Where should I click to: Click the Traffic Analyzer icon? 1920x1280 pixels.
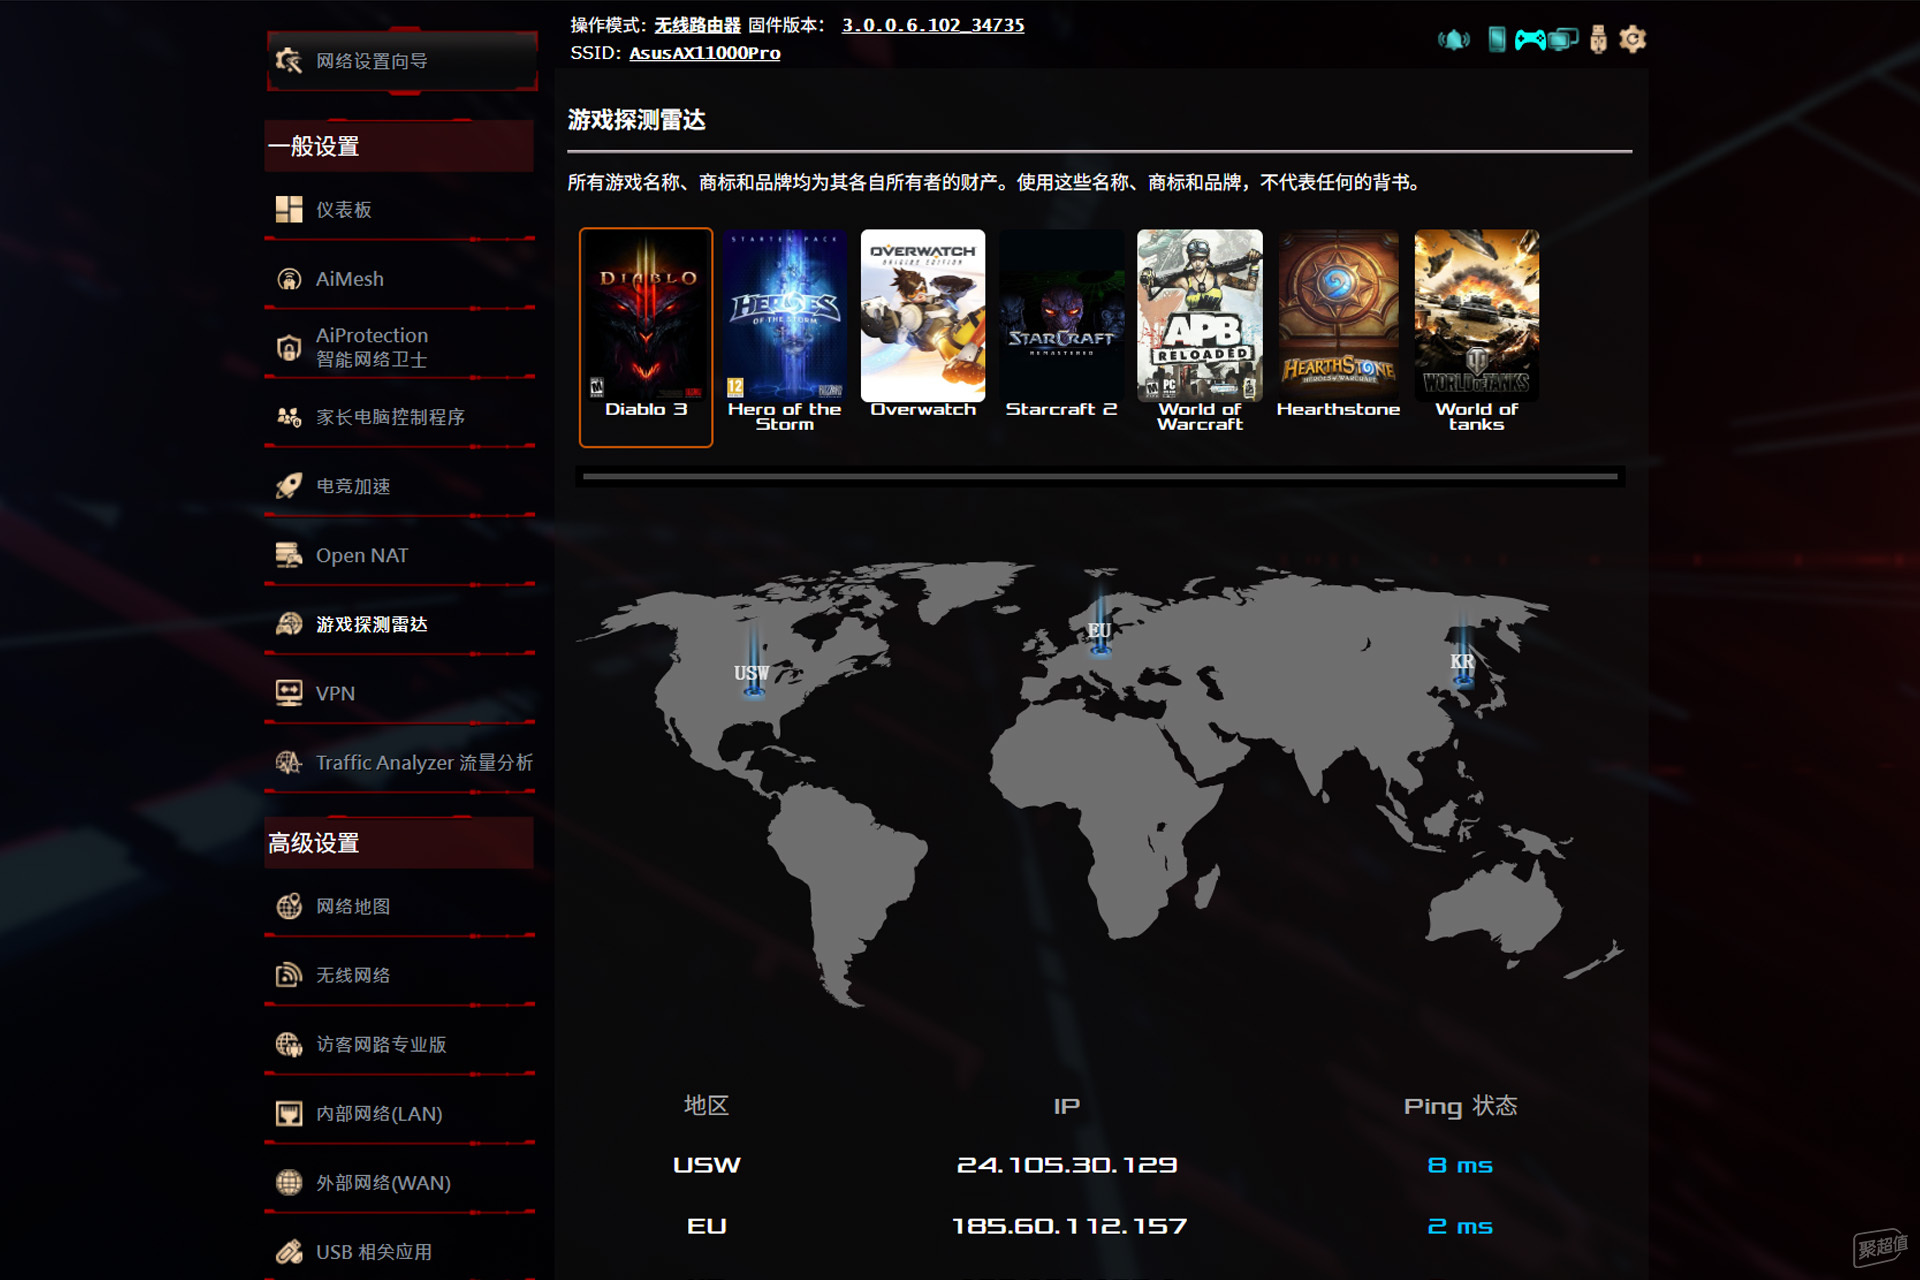(x=289, y=763)
